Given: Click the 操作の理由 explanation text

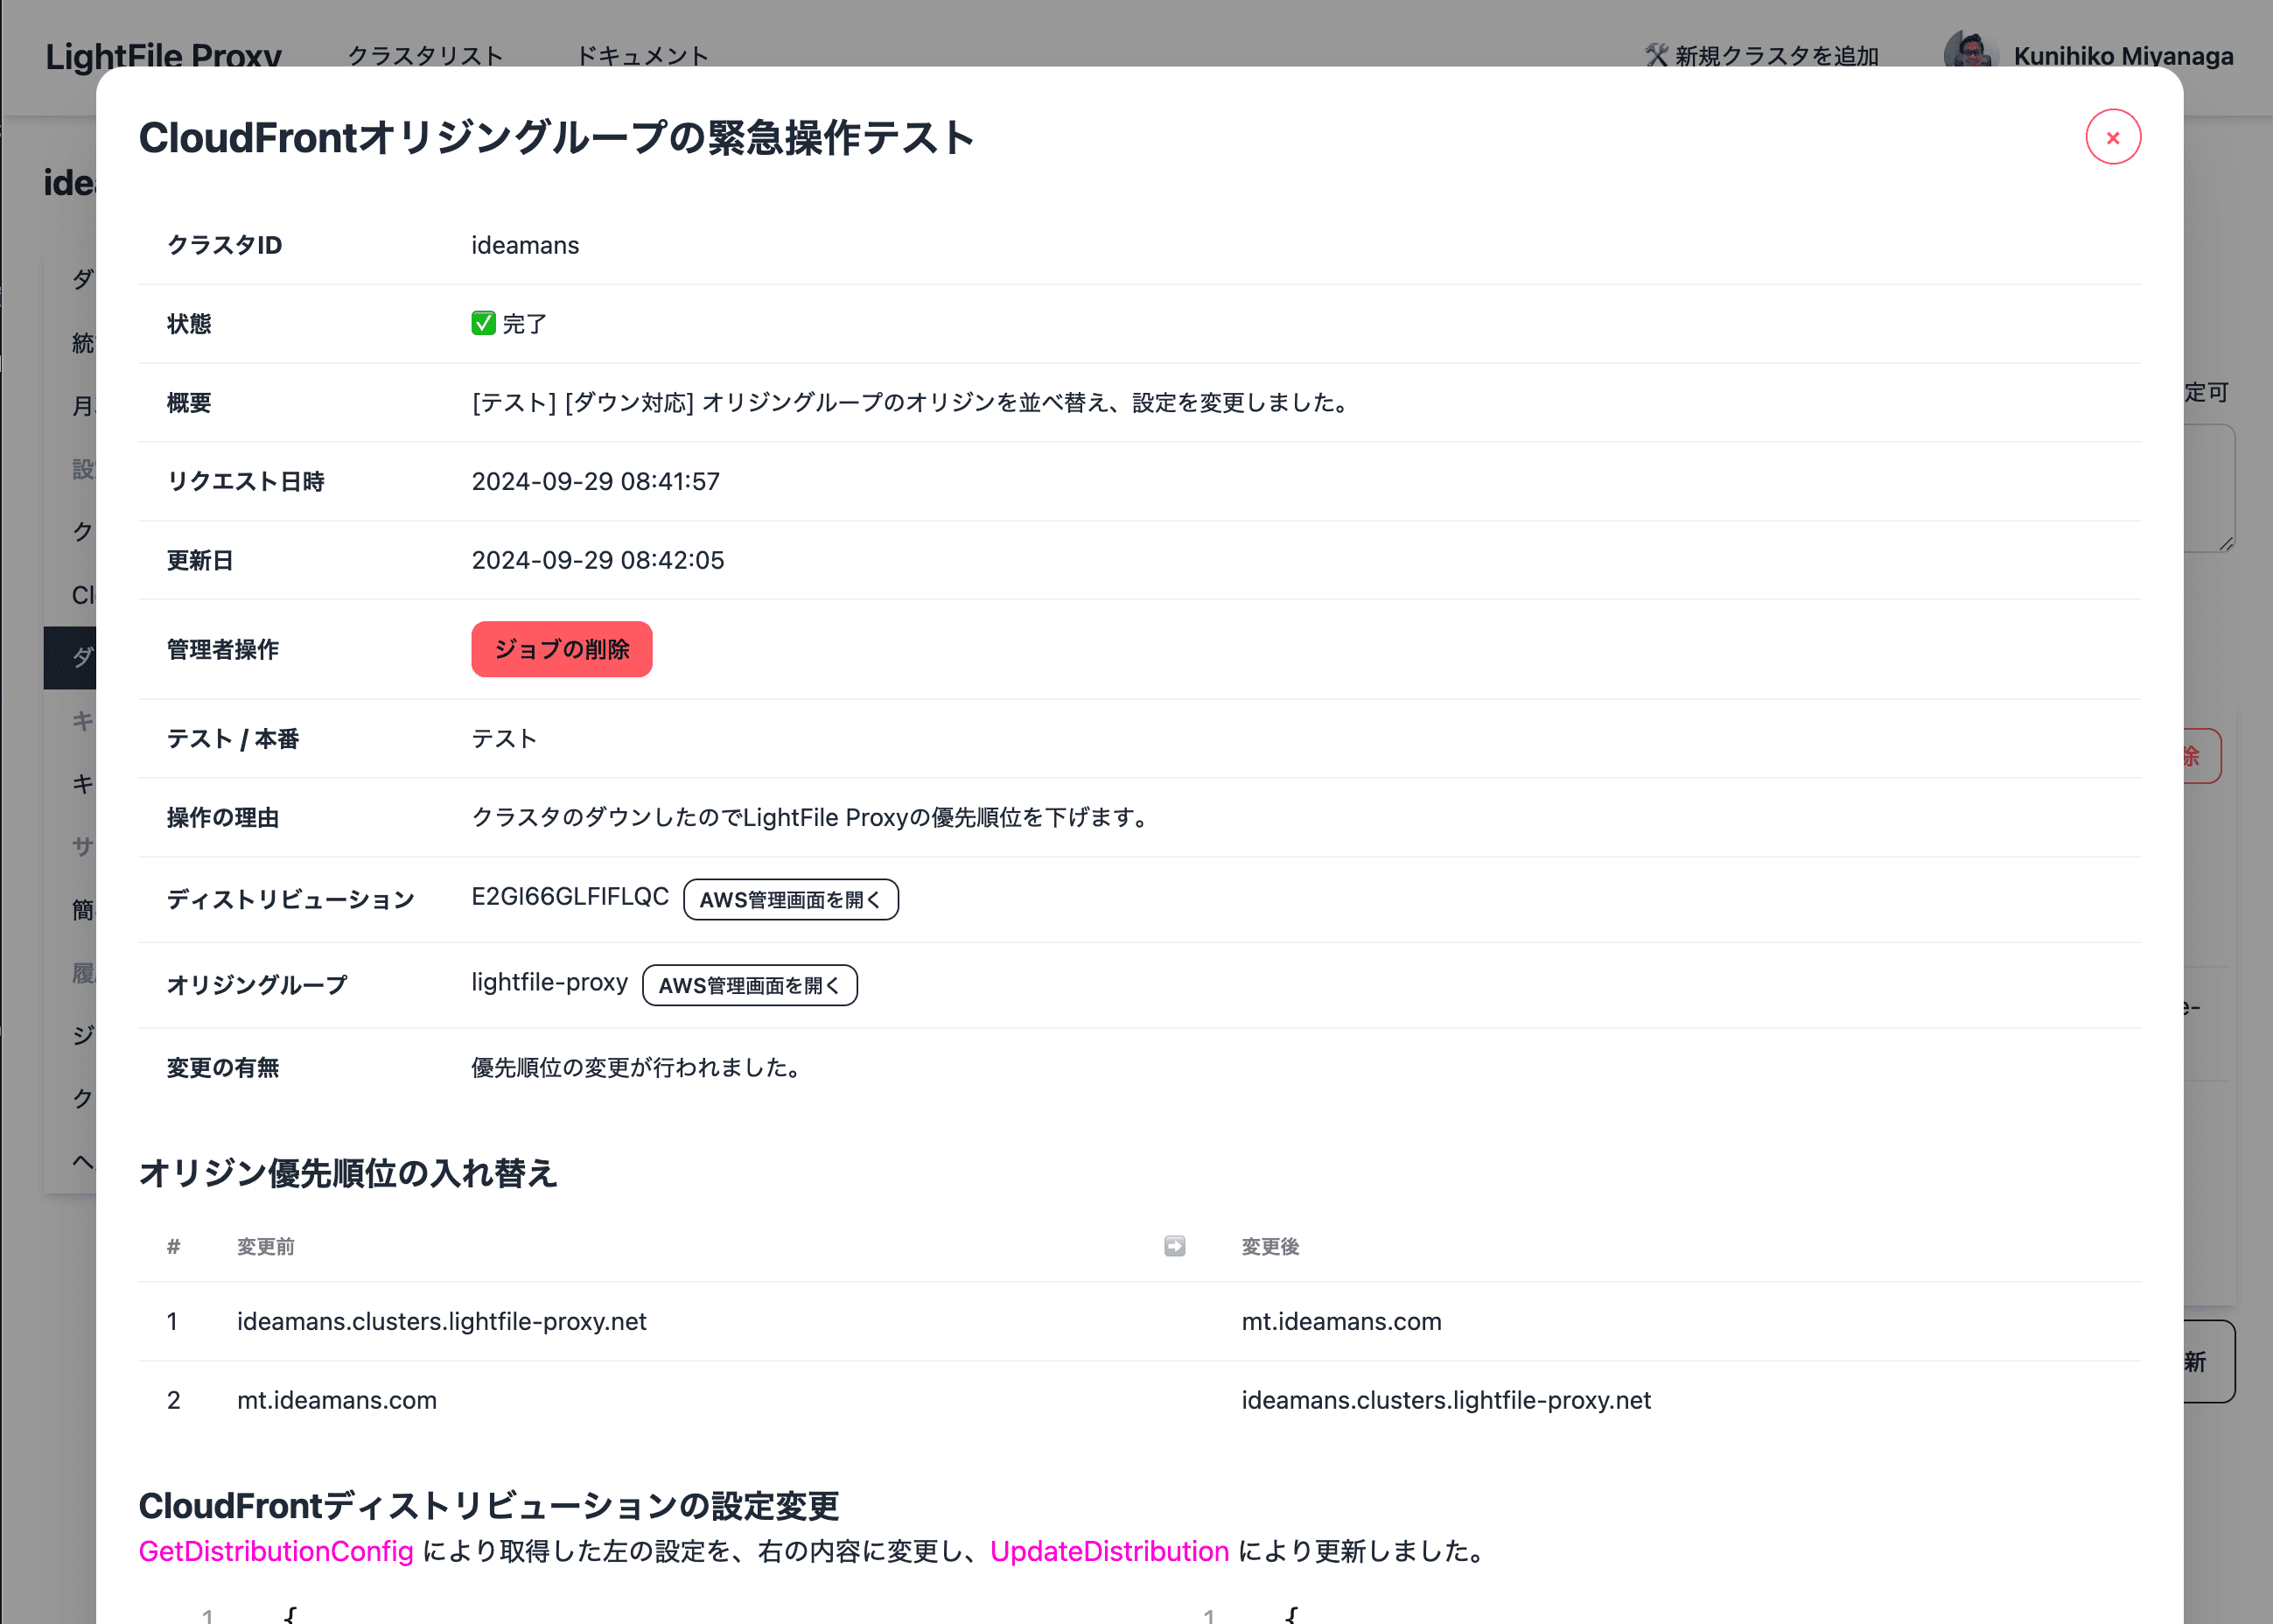Looking at the screenshot, I should (810, 817).
